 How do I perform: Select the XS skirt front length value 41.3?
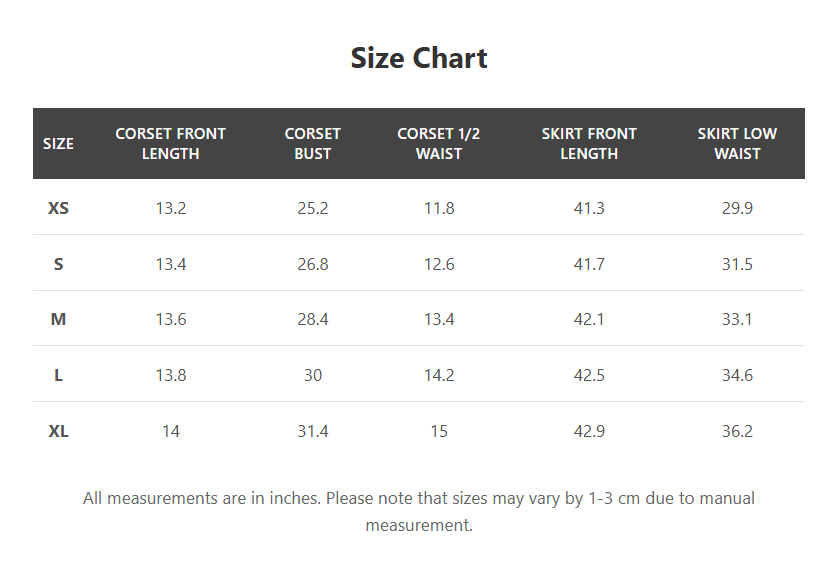click(x=589, y=208)
